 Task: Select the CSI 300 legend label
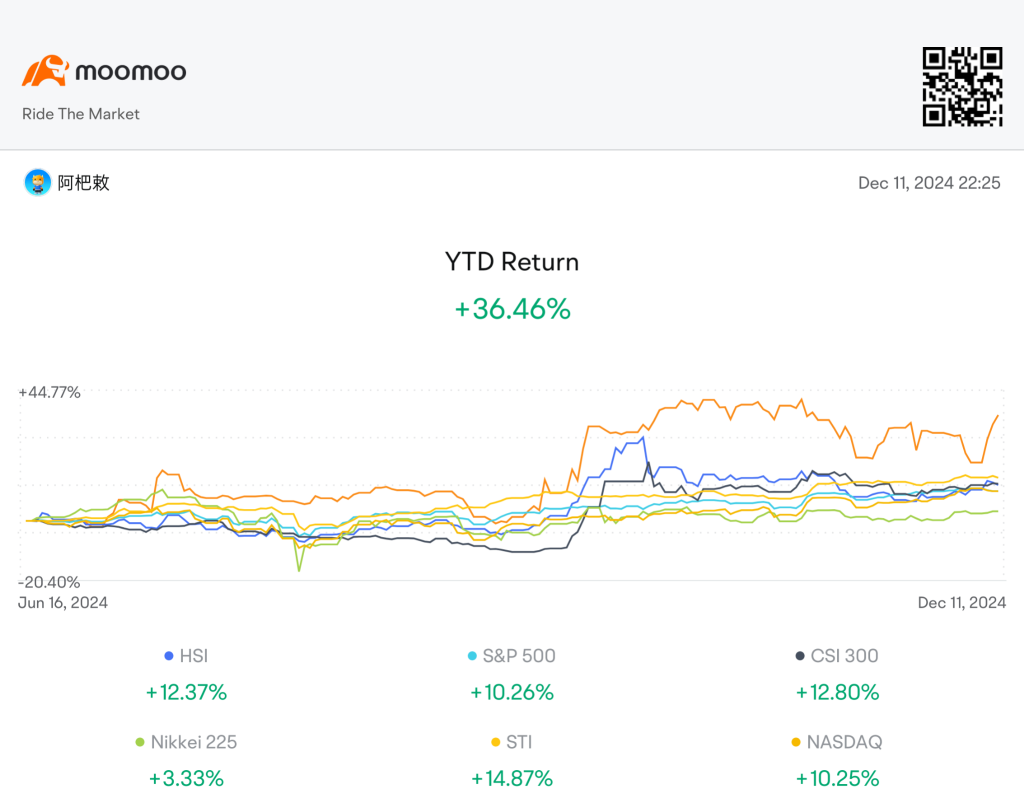pos(844,656)
